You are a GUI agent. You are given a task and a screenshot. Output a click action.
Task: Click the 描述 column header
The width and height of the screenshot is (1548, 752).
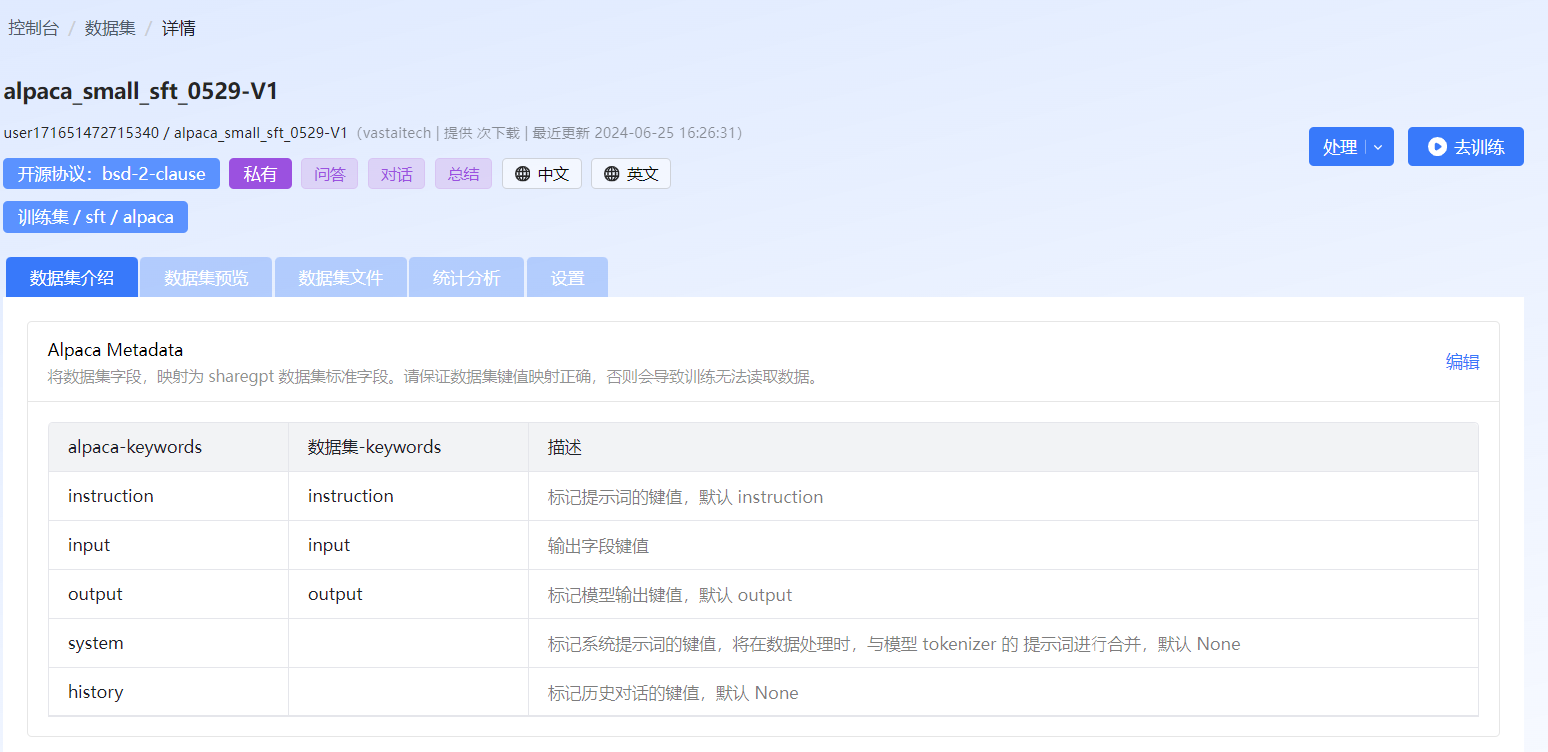[x=565, y=447]
